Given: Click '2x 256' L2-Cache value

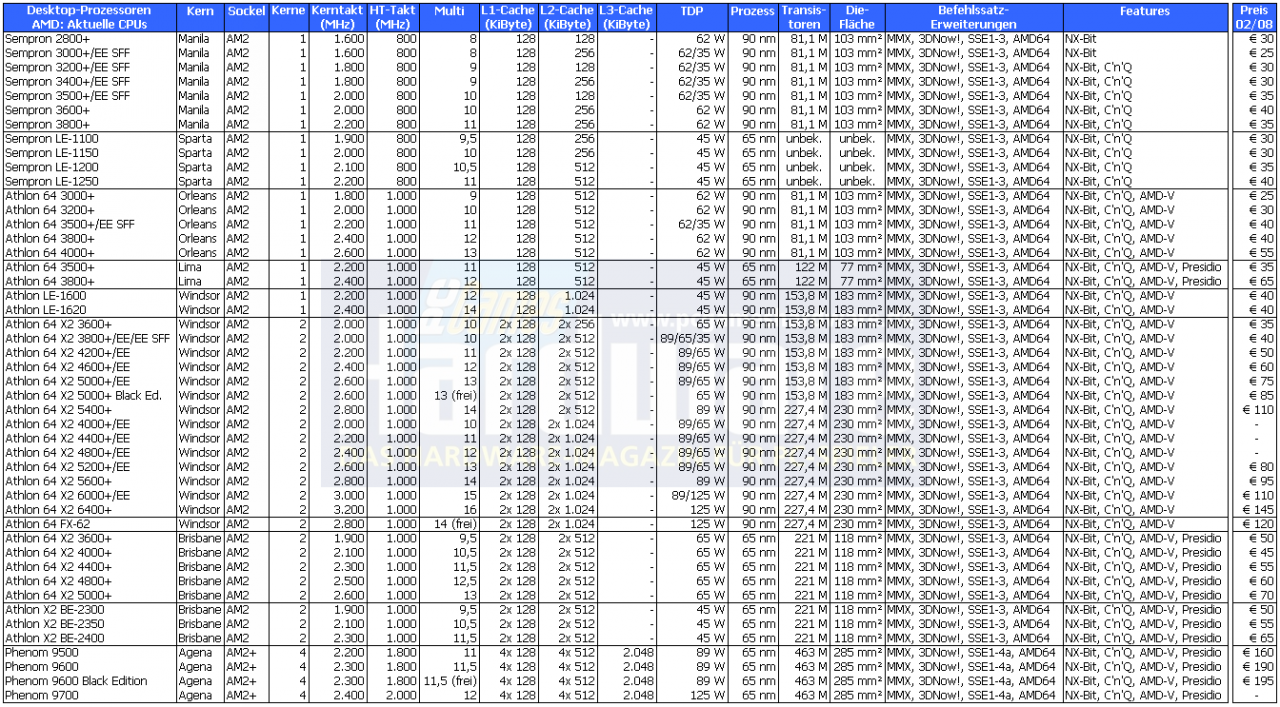Looking at the screenshot, I should tap(577, 324).
